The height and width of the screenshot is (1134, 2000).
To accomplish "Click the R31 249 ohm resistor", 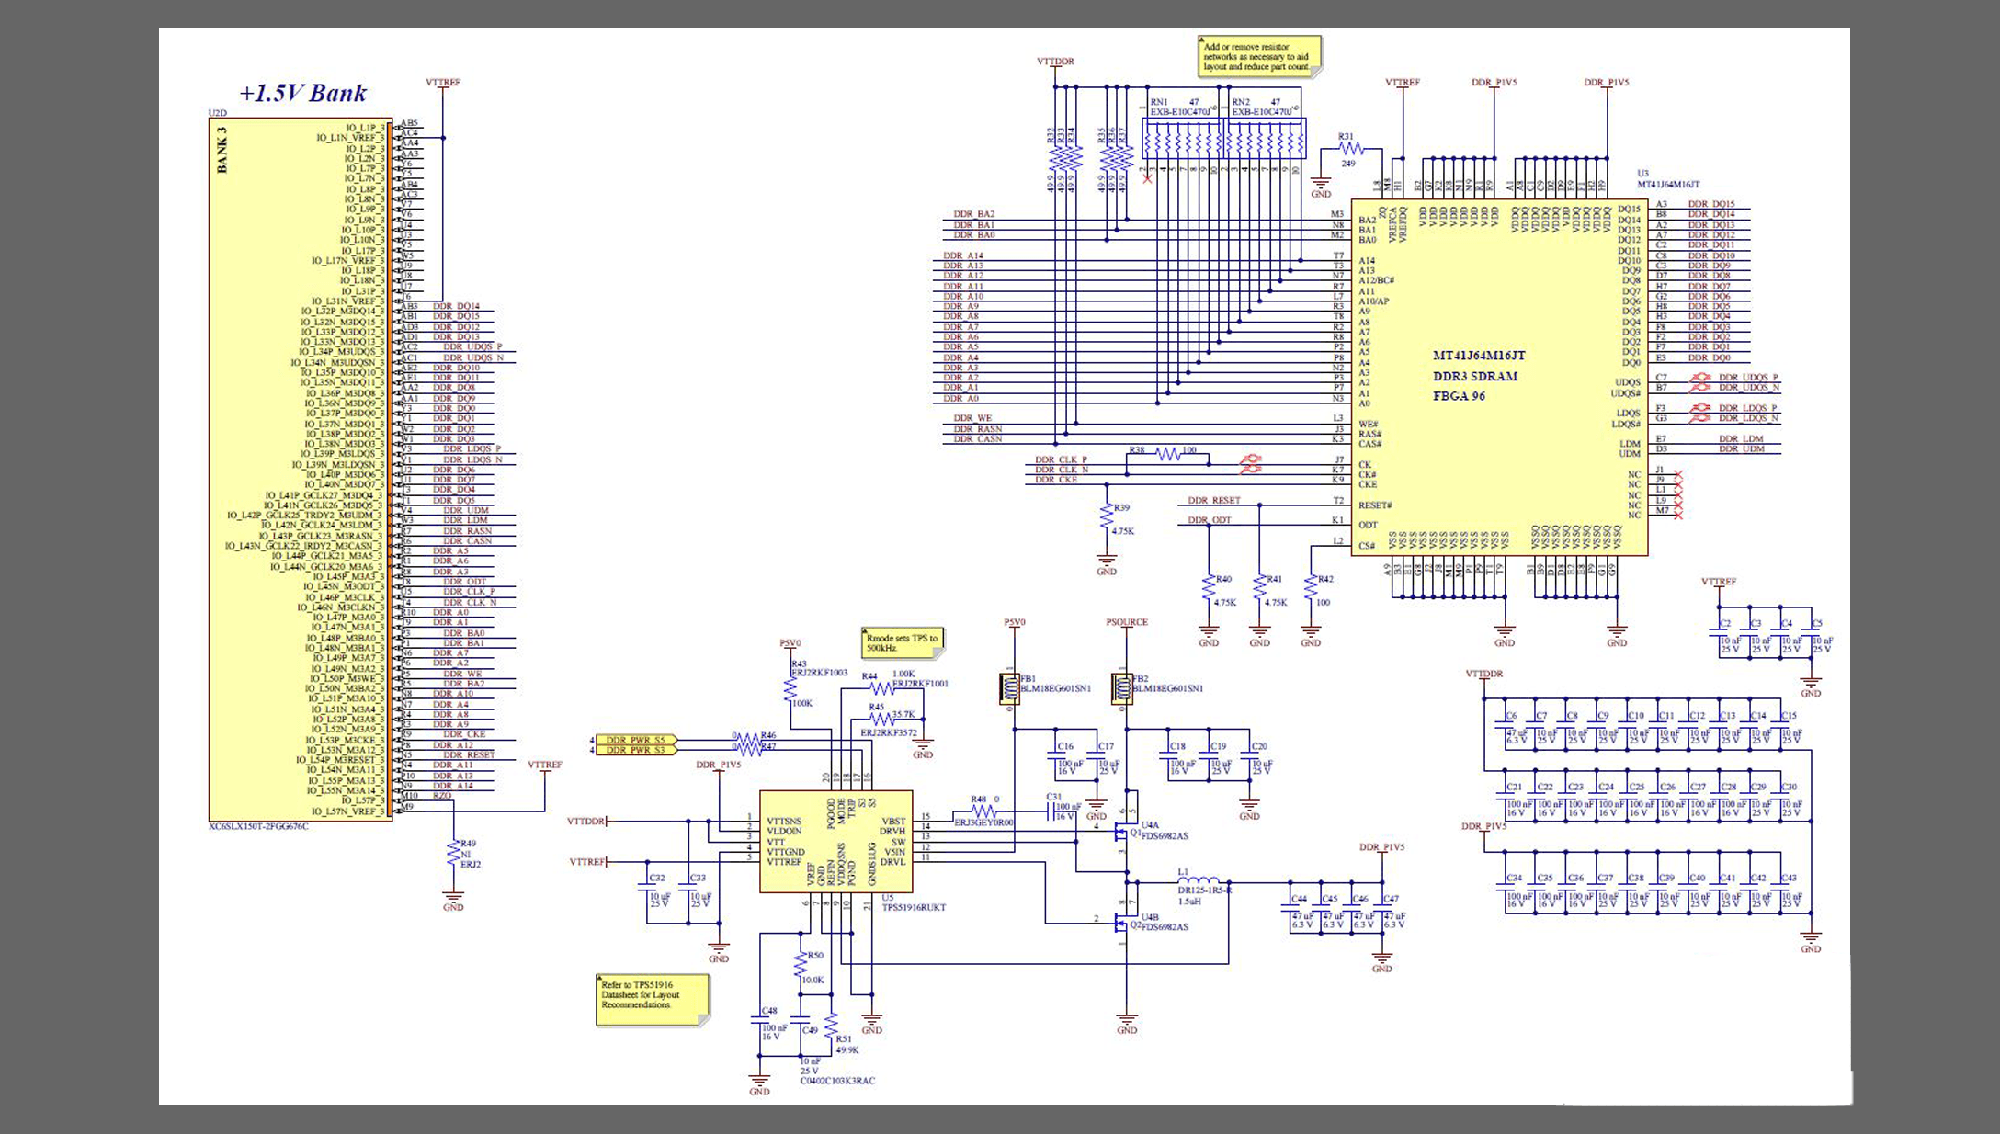I will 1349,149.
